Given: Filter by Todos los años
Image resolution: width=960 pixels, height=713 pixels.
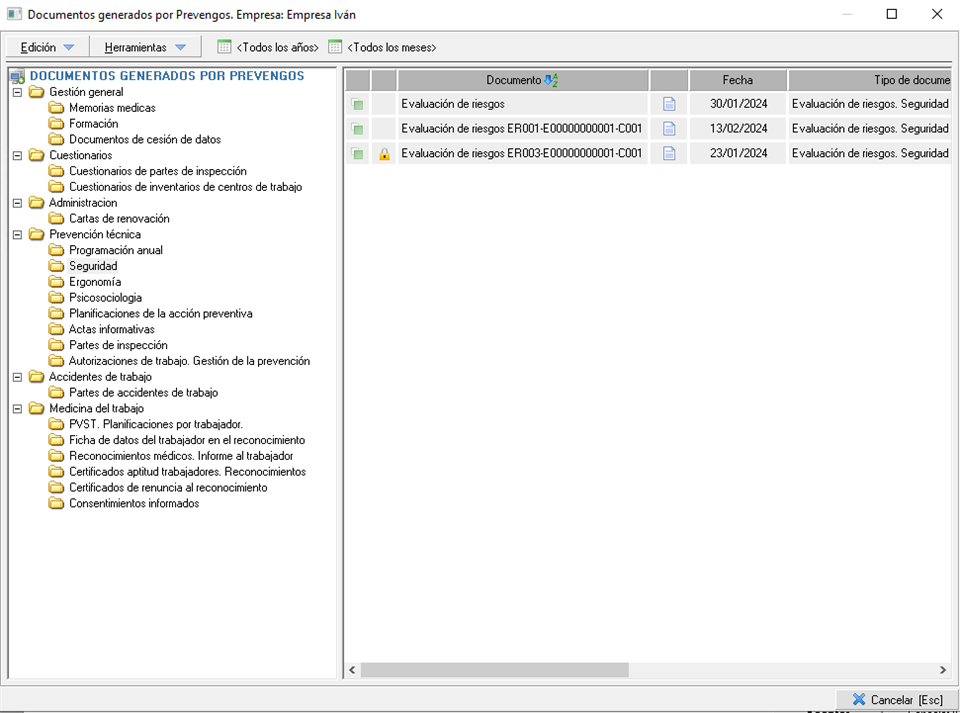Looking at the screenshot, I should tap(277, 47).
